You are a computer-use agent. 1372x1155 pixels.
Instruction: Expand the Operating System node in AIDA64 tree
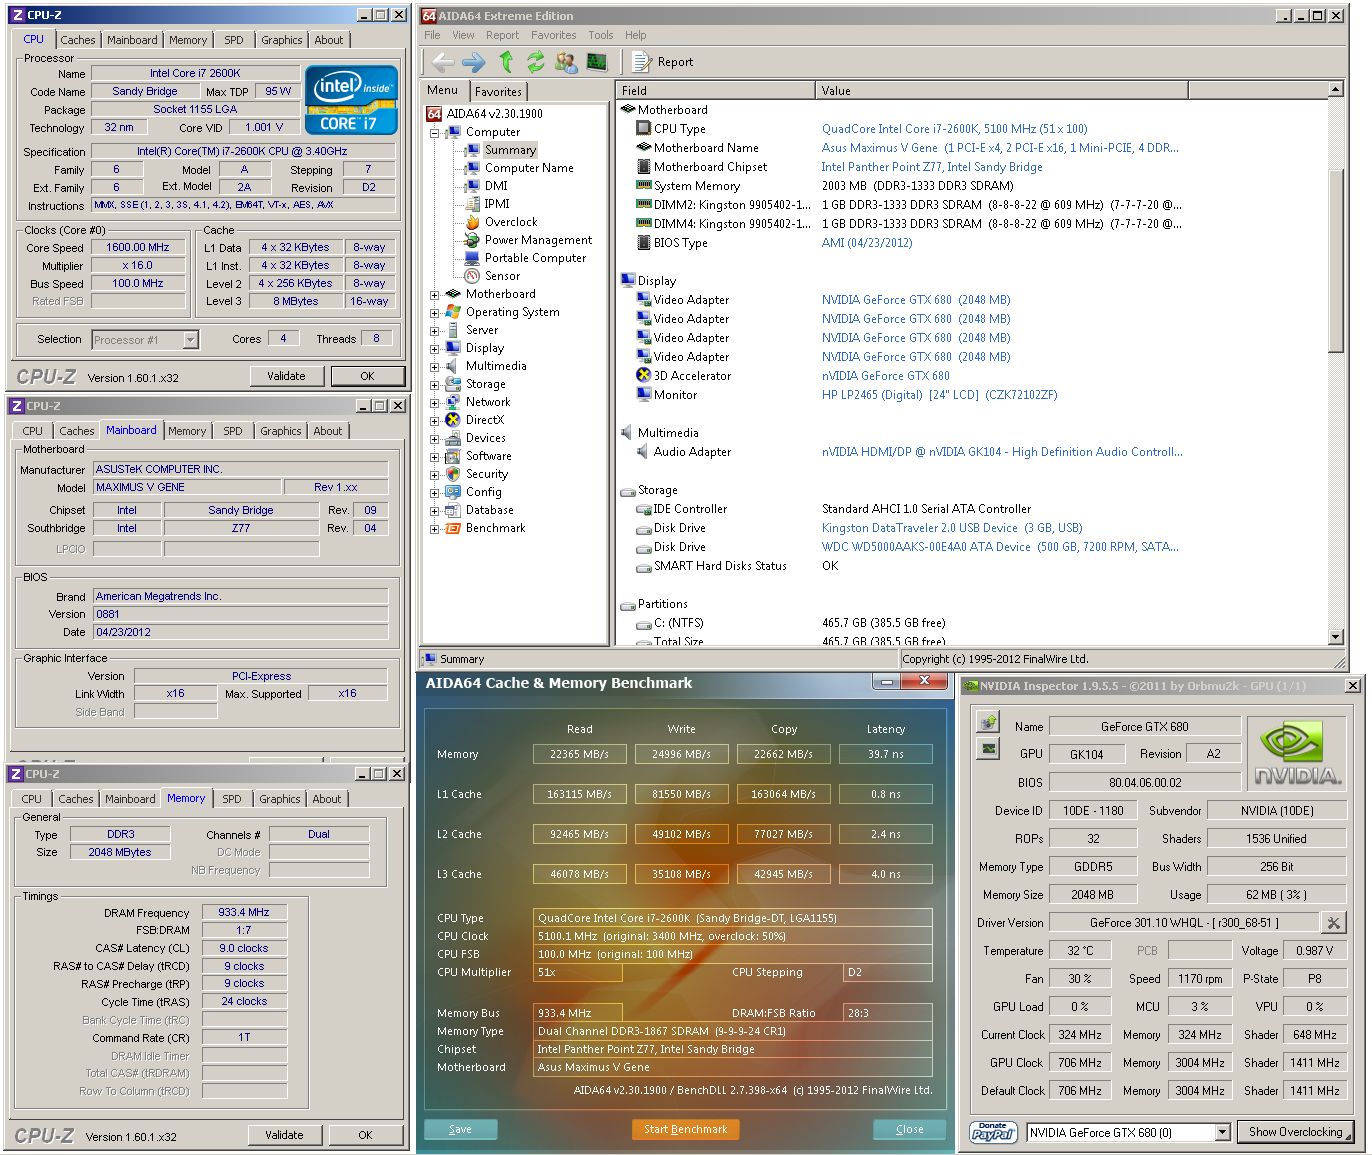[435, 313]
